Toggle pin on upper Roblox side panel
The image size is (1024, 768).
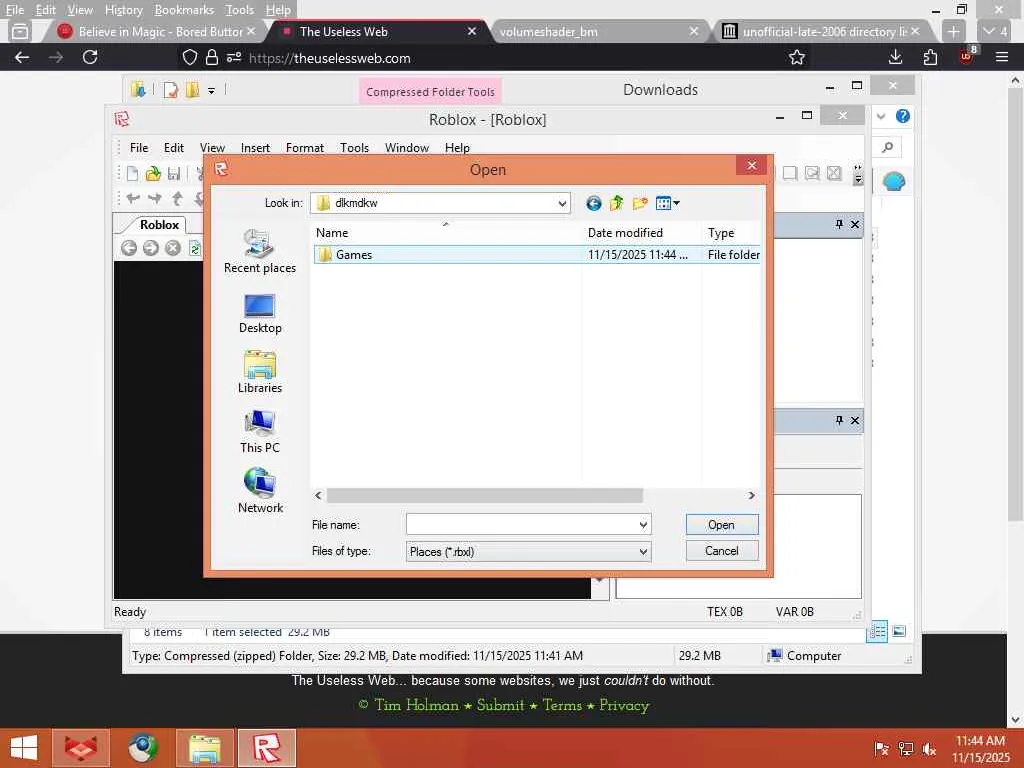839,224
